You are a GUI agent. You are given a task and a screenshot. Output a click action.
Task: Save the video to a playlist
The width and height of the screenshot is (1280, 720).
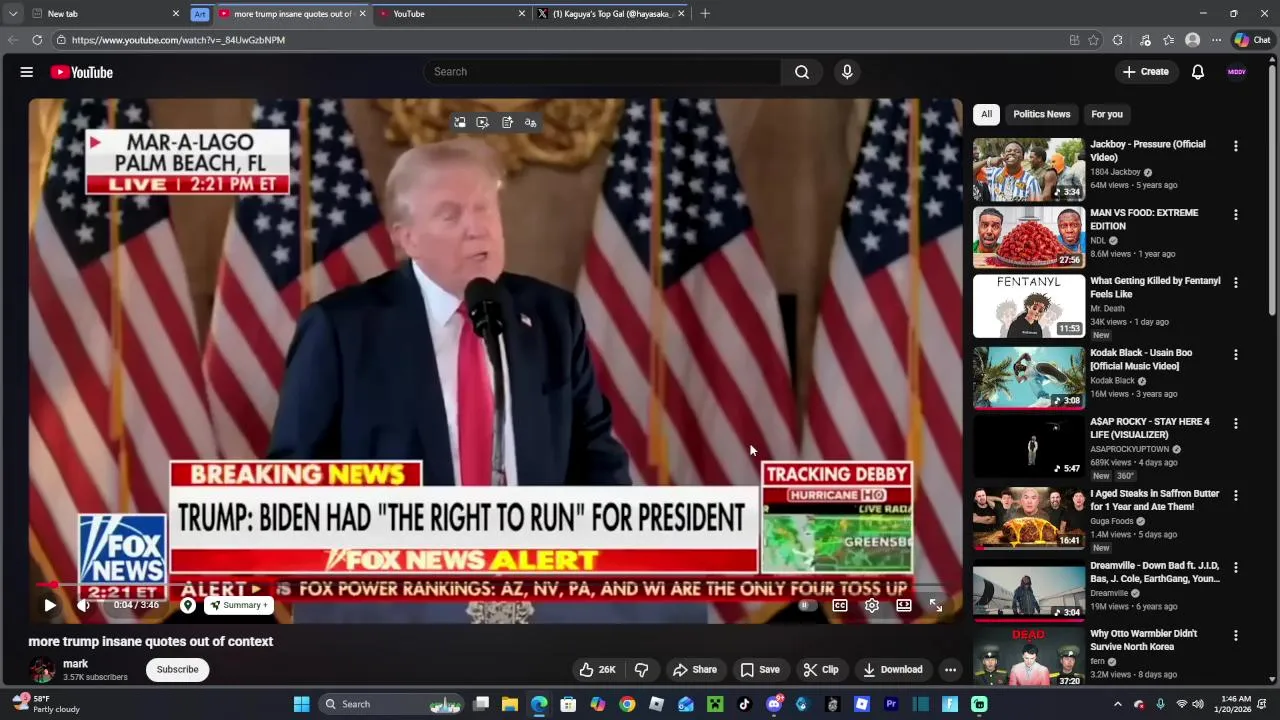pos(760,670)
